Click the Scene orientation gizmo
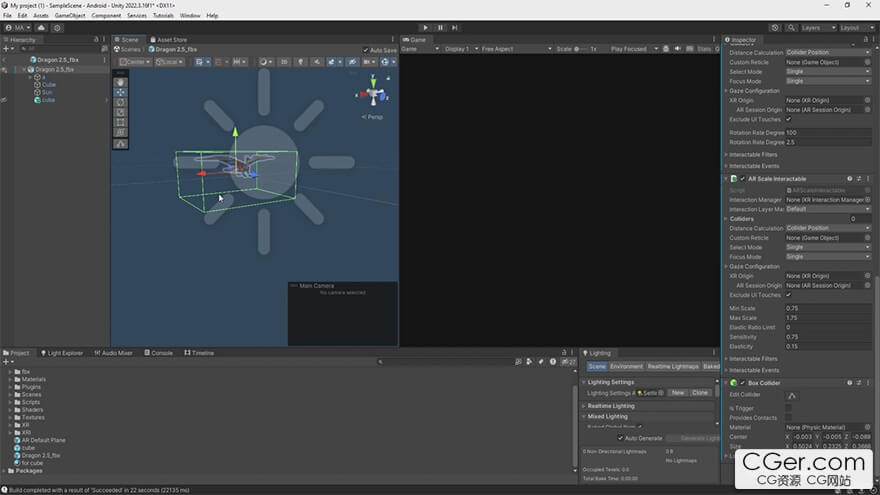Image resolution: width=880 pixels, height=495 pixels. [373, 93]
